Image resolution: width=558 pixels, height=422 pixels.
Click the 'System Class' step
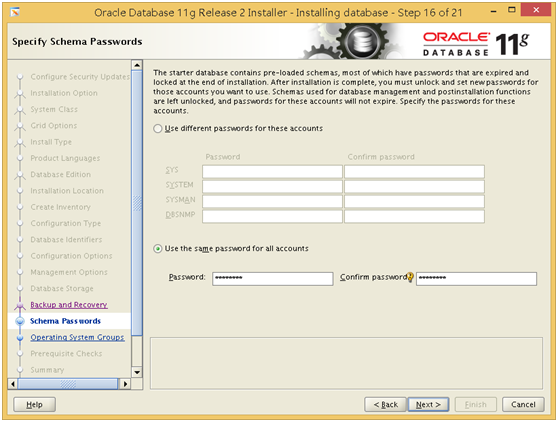click(54, 110)
